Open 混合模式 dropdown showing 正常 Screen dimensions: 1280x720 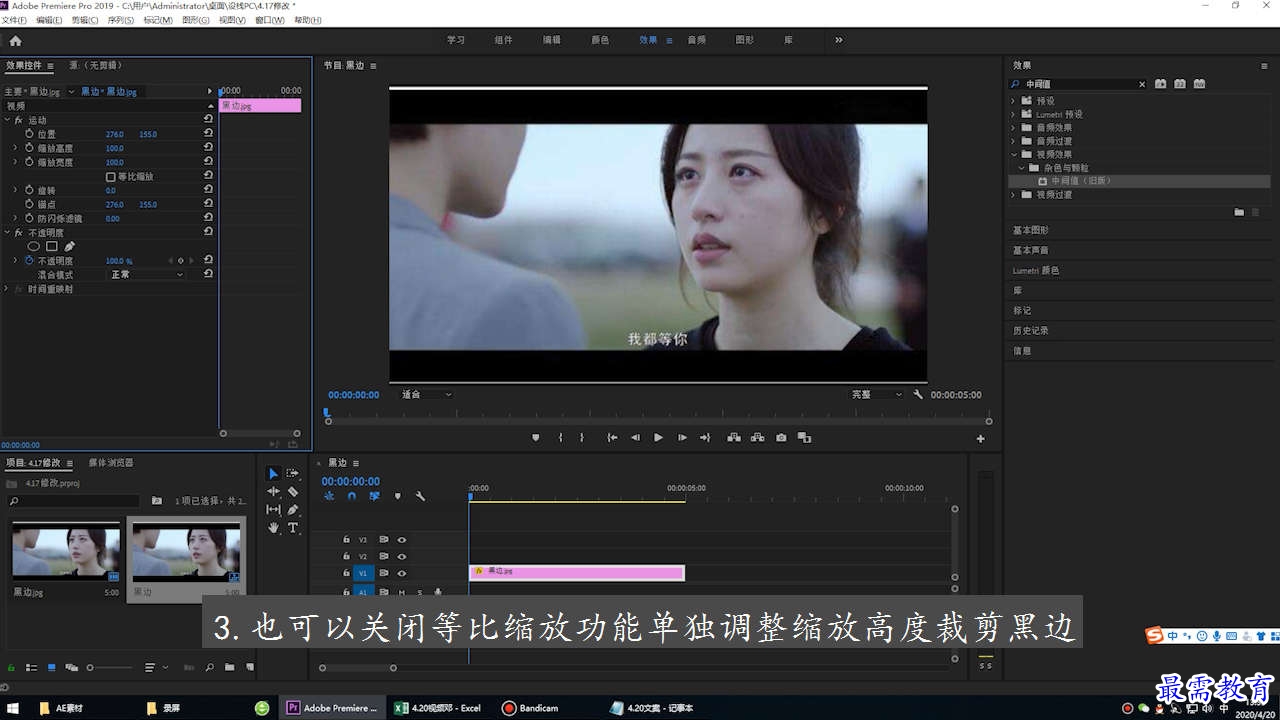[146, 274]
